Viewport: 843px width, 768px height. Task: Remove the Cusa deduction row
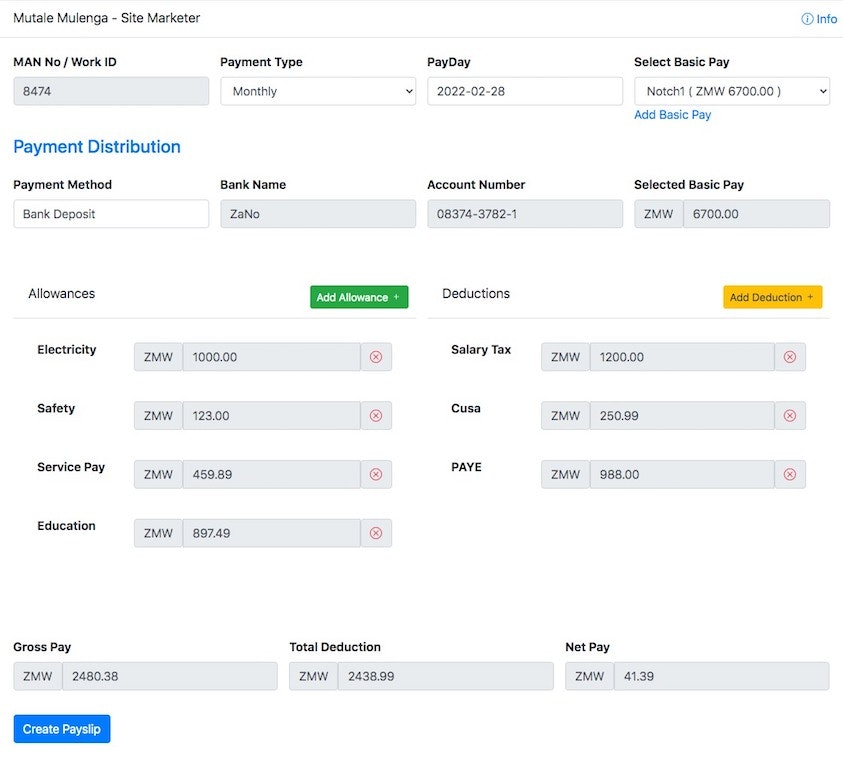[x=790, y=416]
